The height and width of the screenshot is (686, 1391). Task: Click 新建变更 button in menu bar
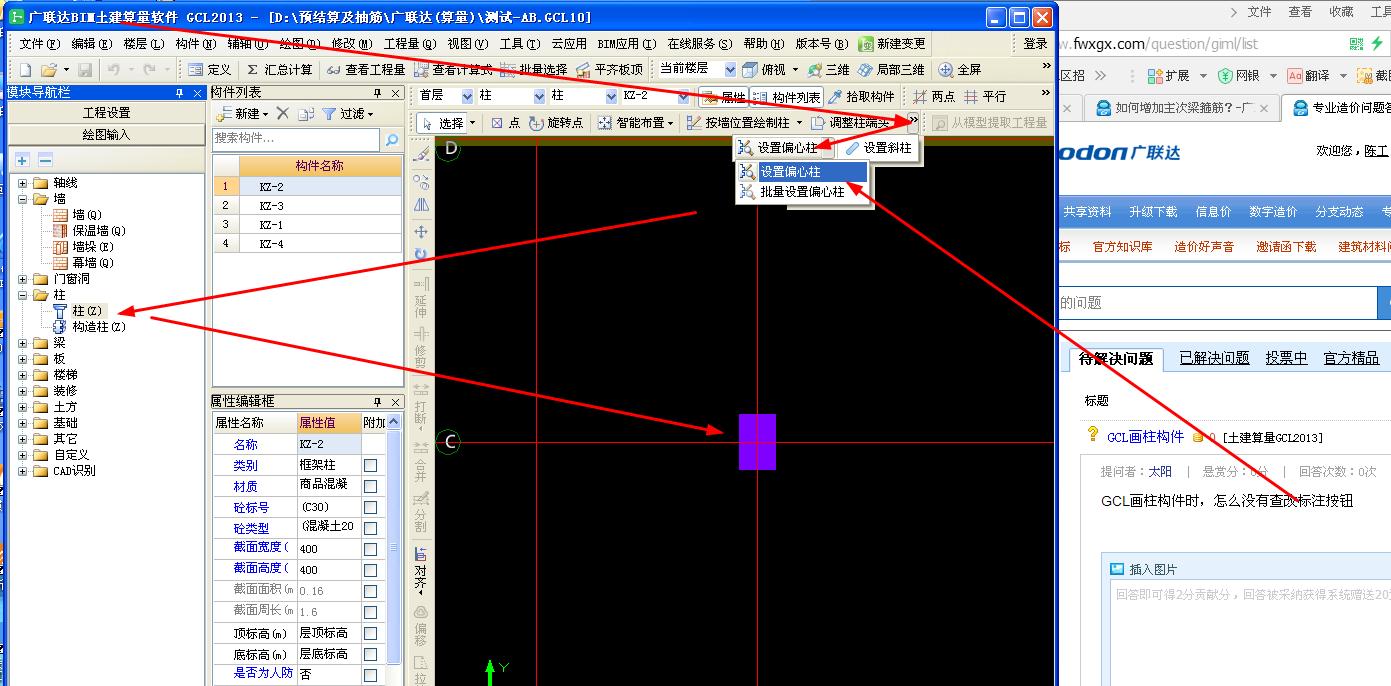(x=892, y=44)
